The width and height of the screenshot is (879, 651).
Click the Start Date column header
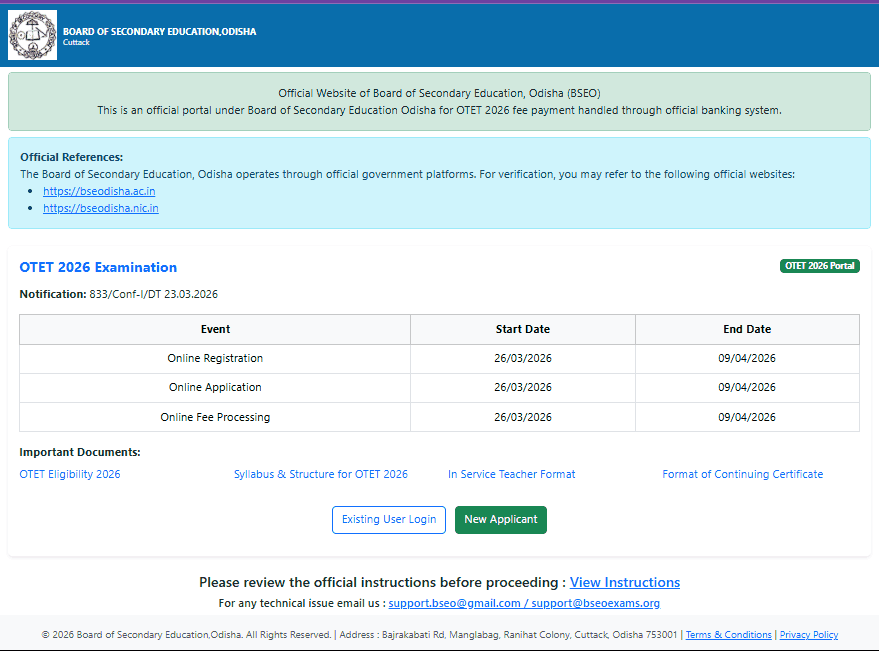click(x=522, y=329)
